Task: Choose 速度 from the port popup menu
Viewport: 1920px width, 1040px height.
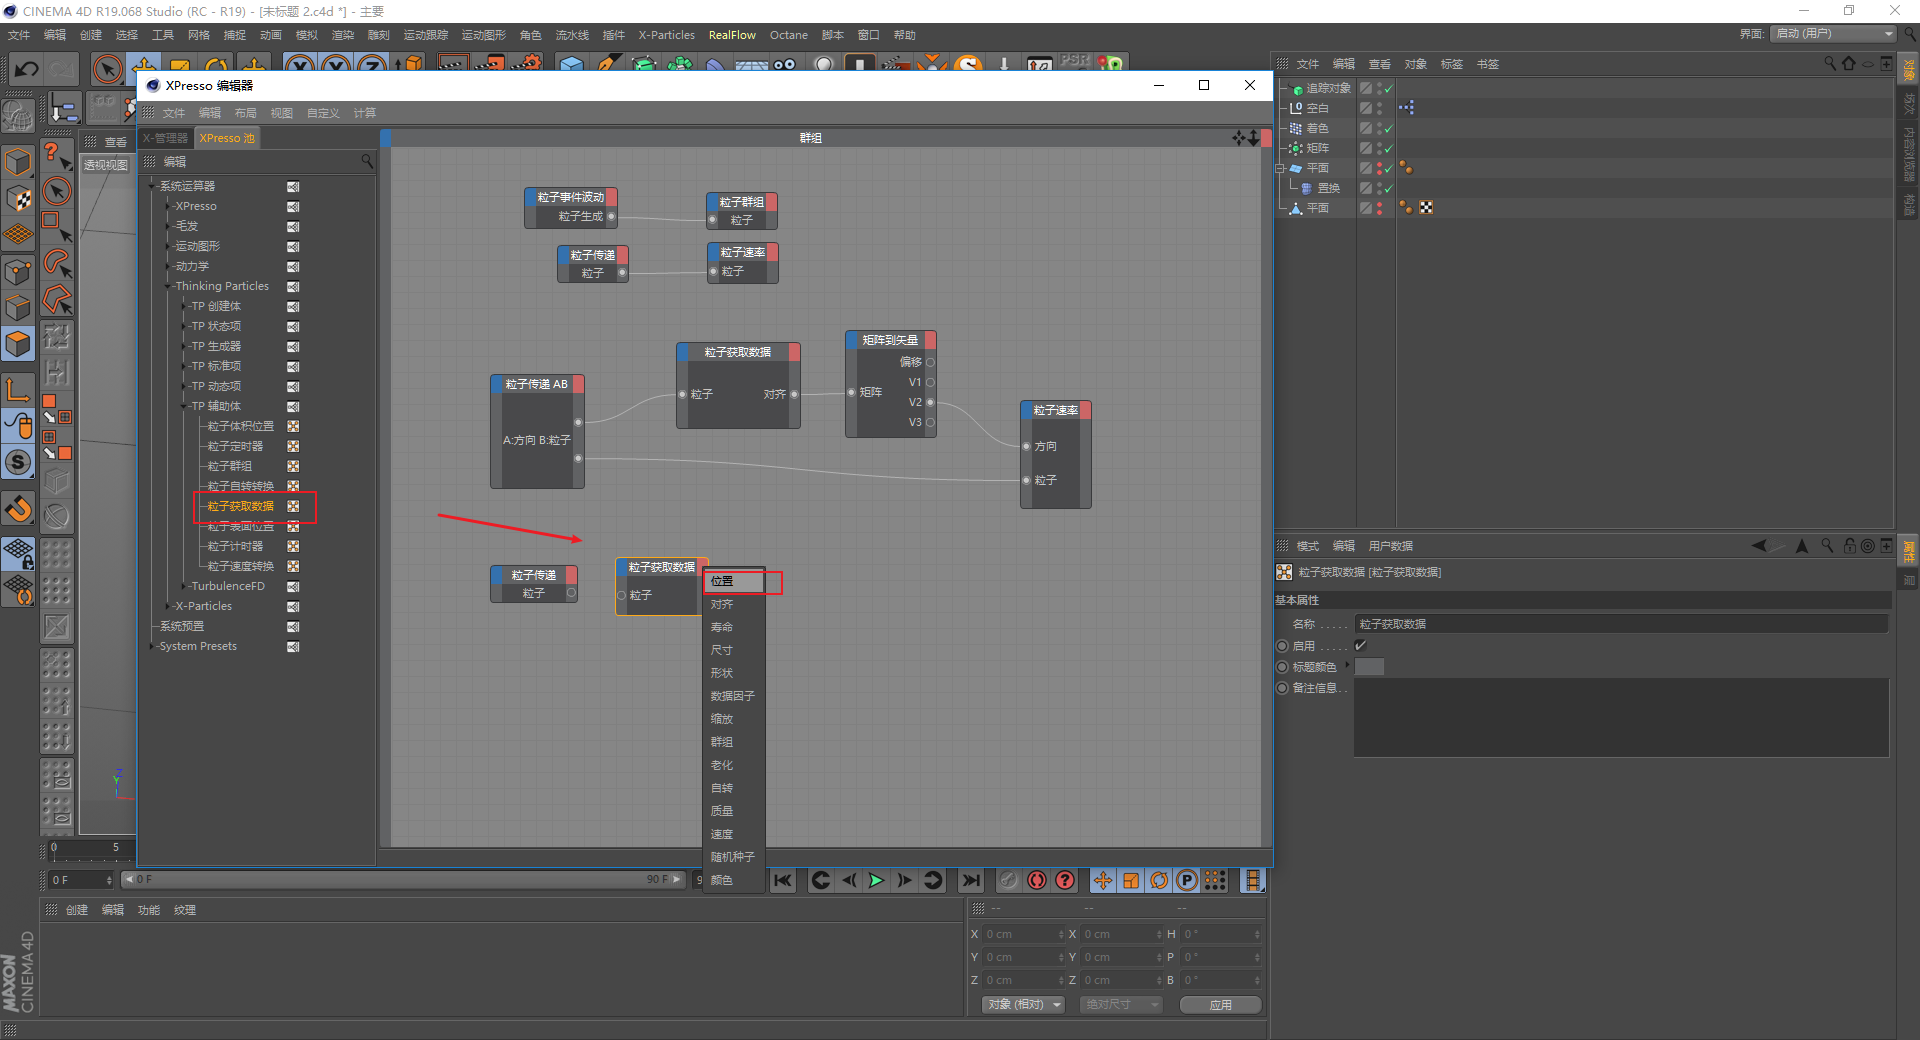Action: (x=735, y=834)
